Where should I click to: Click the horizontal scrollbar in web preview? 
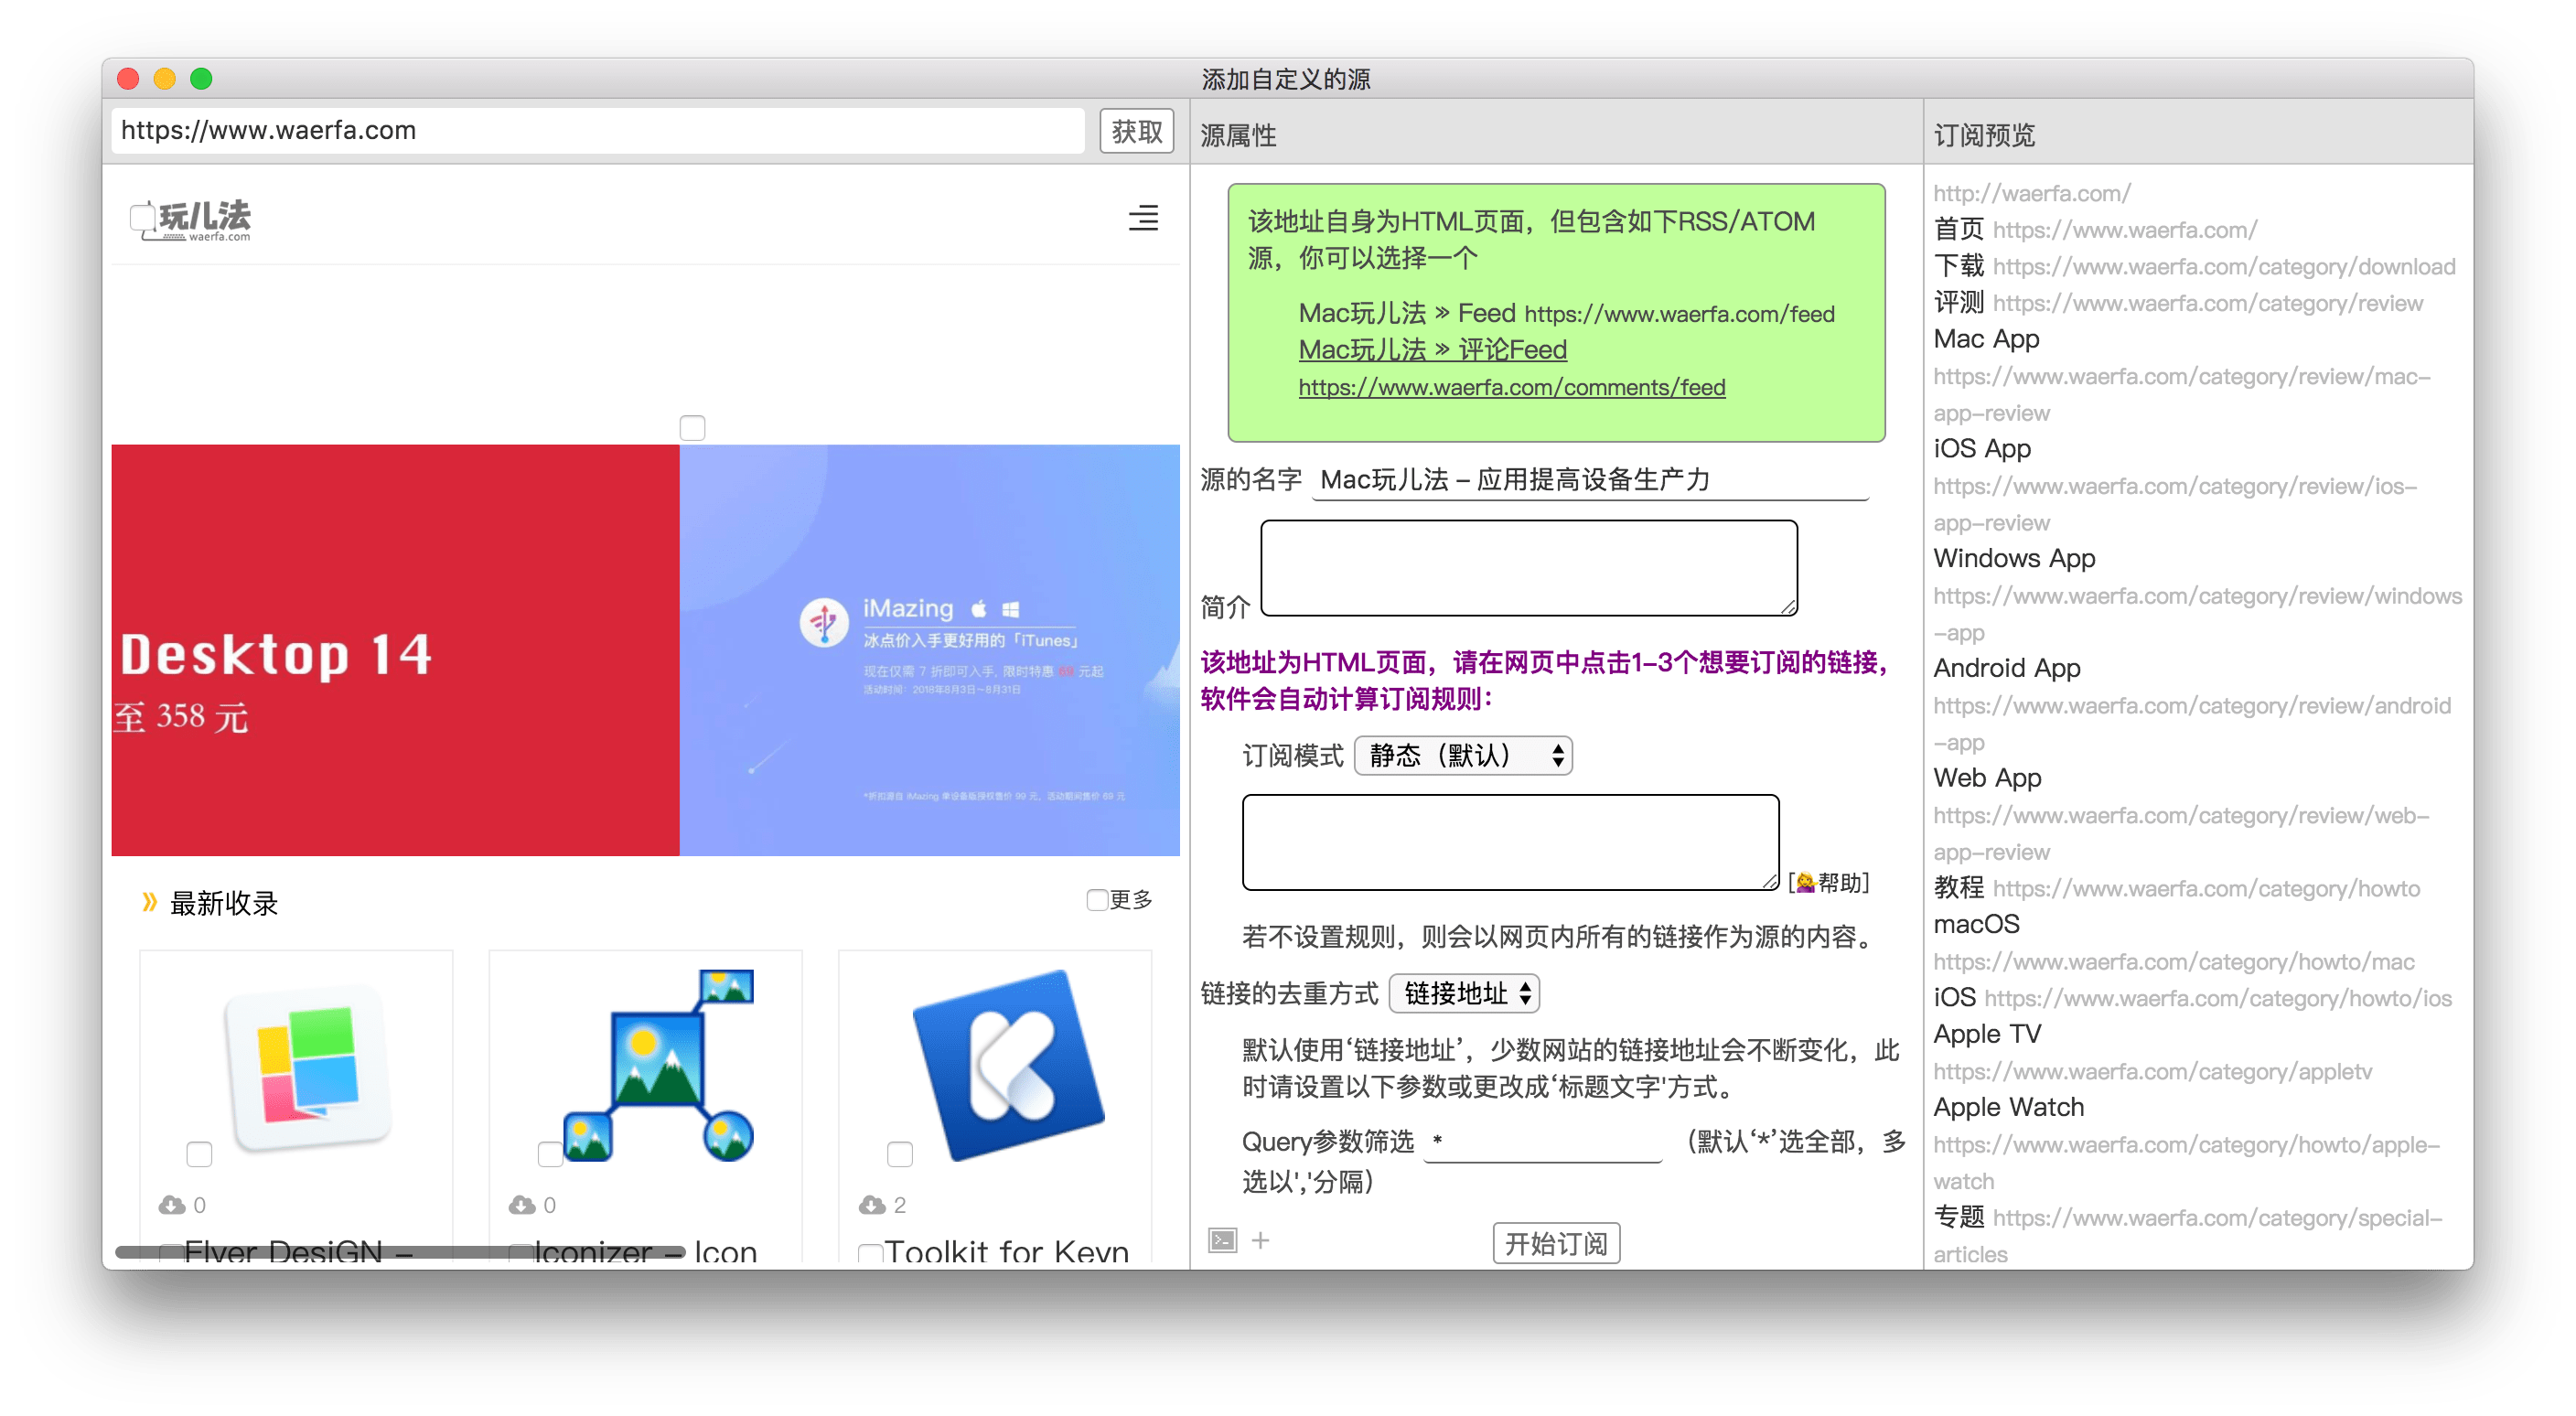pos(400,1252)
